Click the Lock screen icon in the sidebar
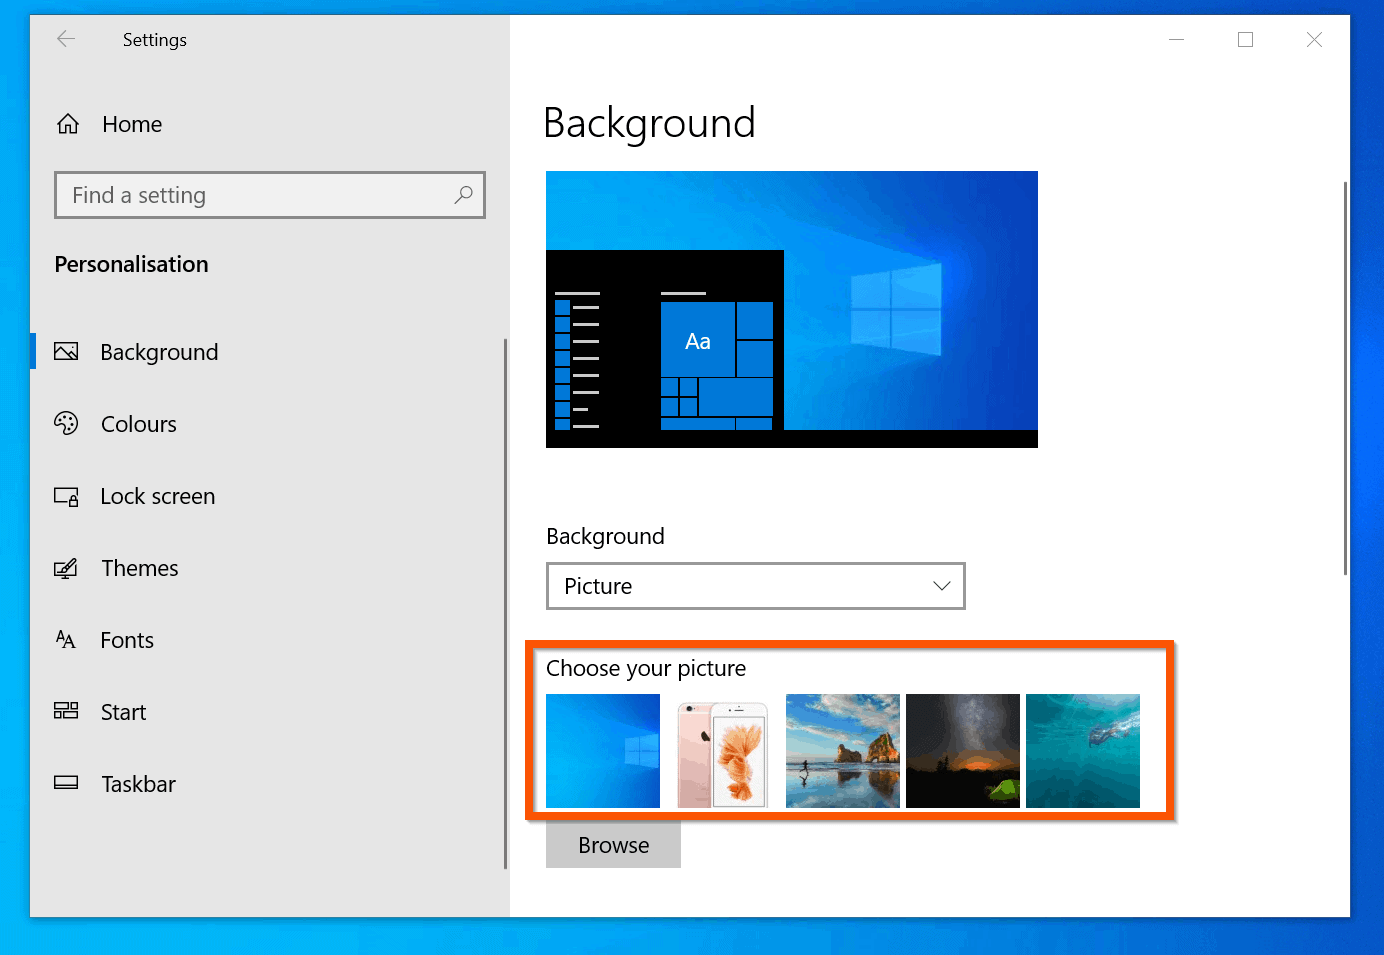This screenshot has height=955, width=1384. [x=66, y=496]
